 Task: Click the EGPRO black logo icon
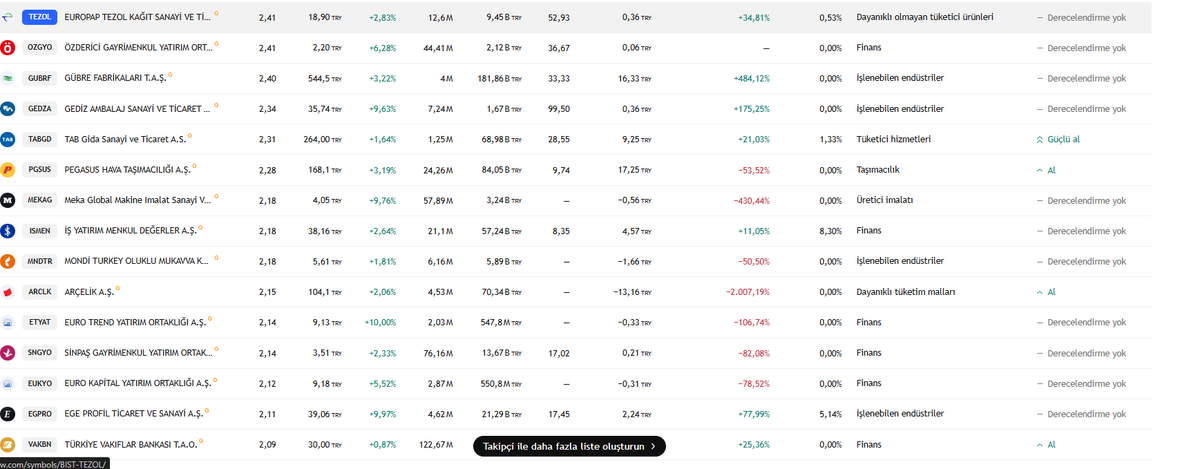[x=8, y=414]
